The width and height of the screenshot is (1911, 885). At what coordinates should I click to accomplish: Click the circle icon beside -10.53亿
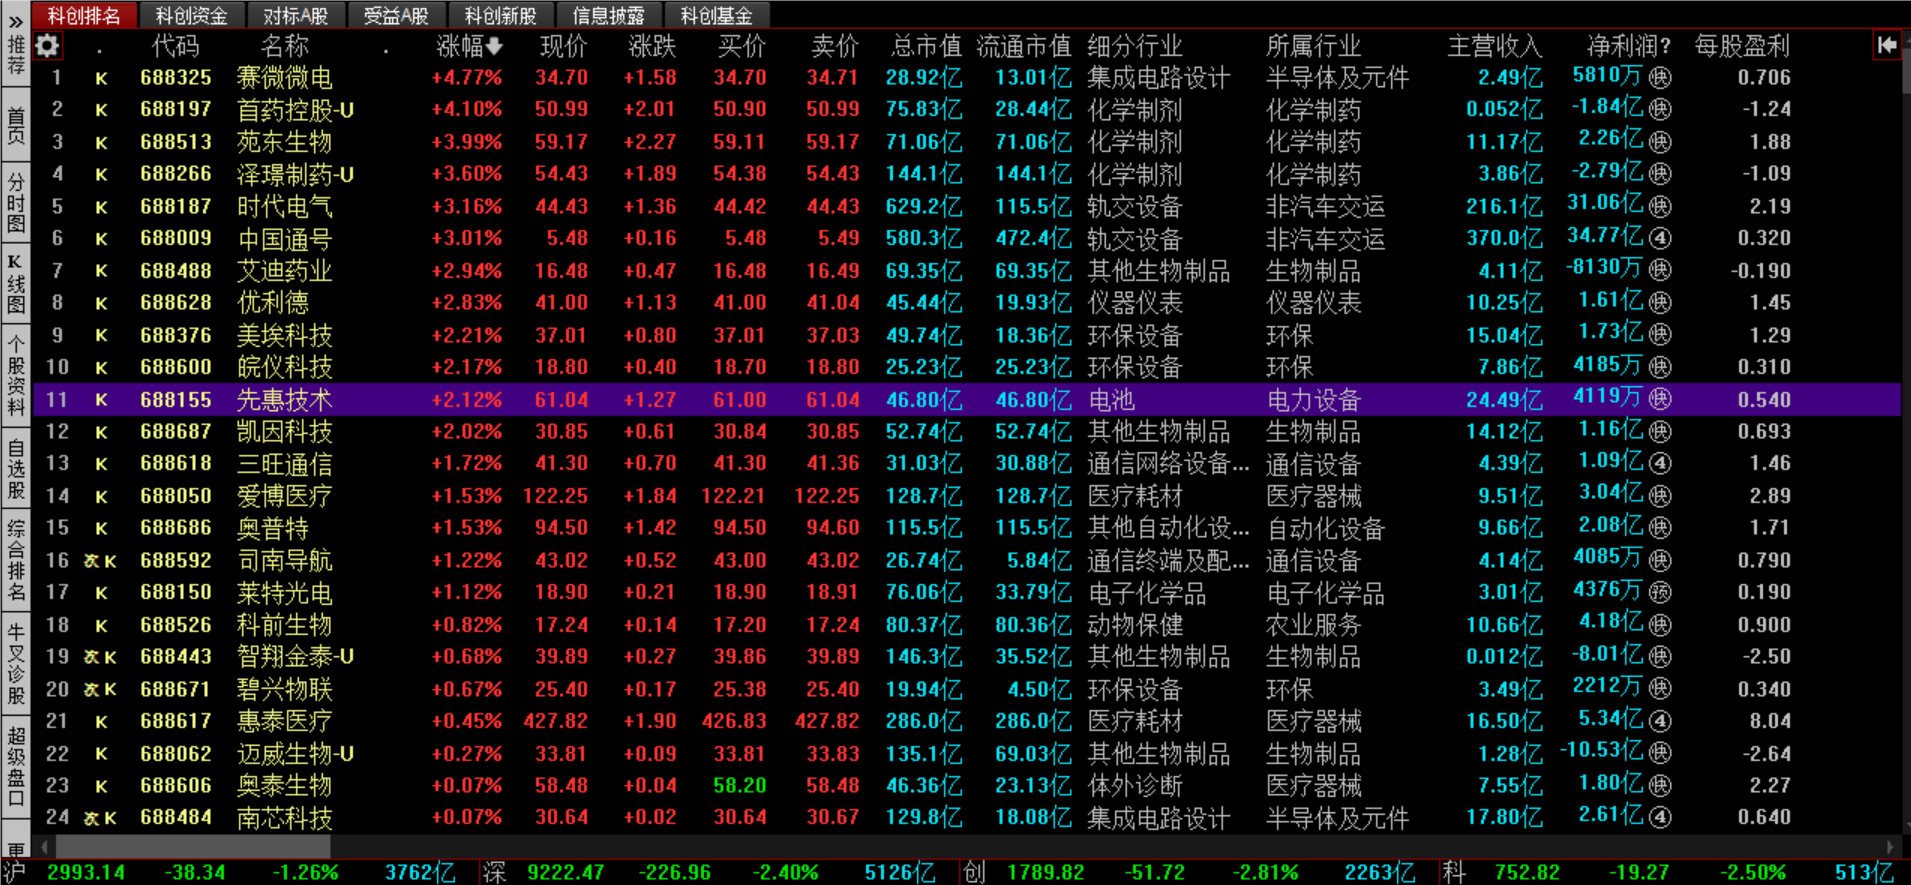[x=1660, y=753]
